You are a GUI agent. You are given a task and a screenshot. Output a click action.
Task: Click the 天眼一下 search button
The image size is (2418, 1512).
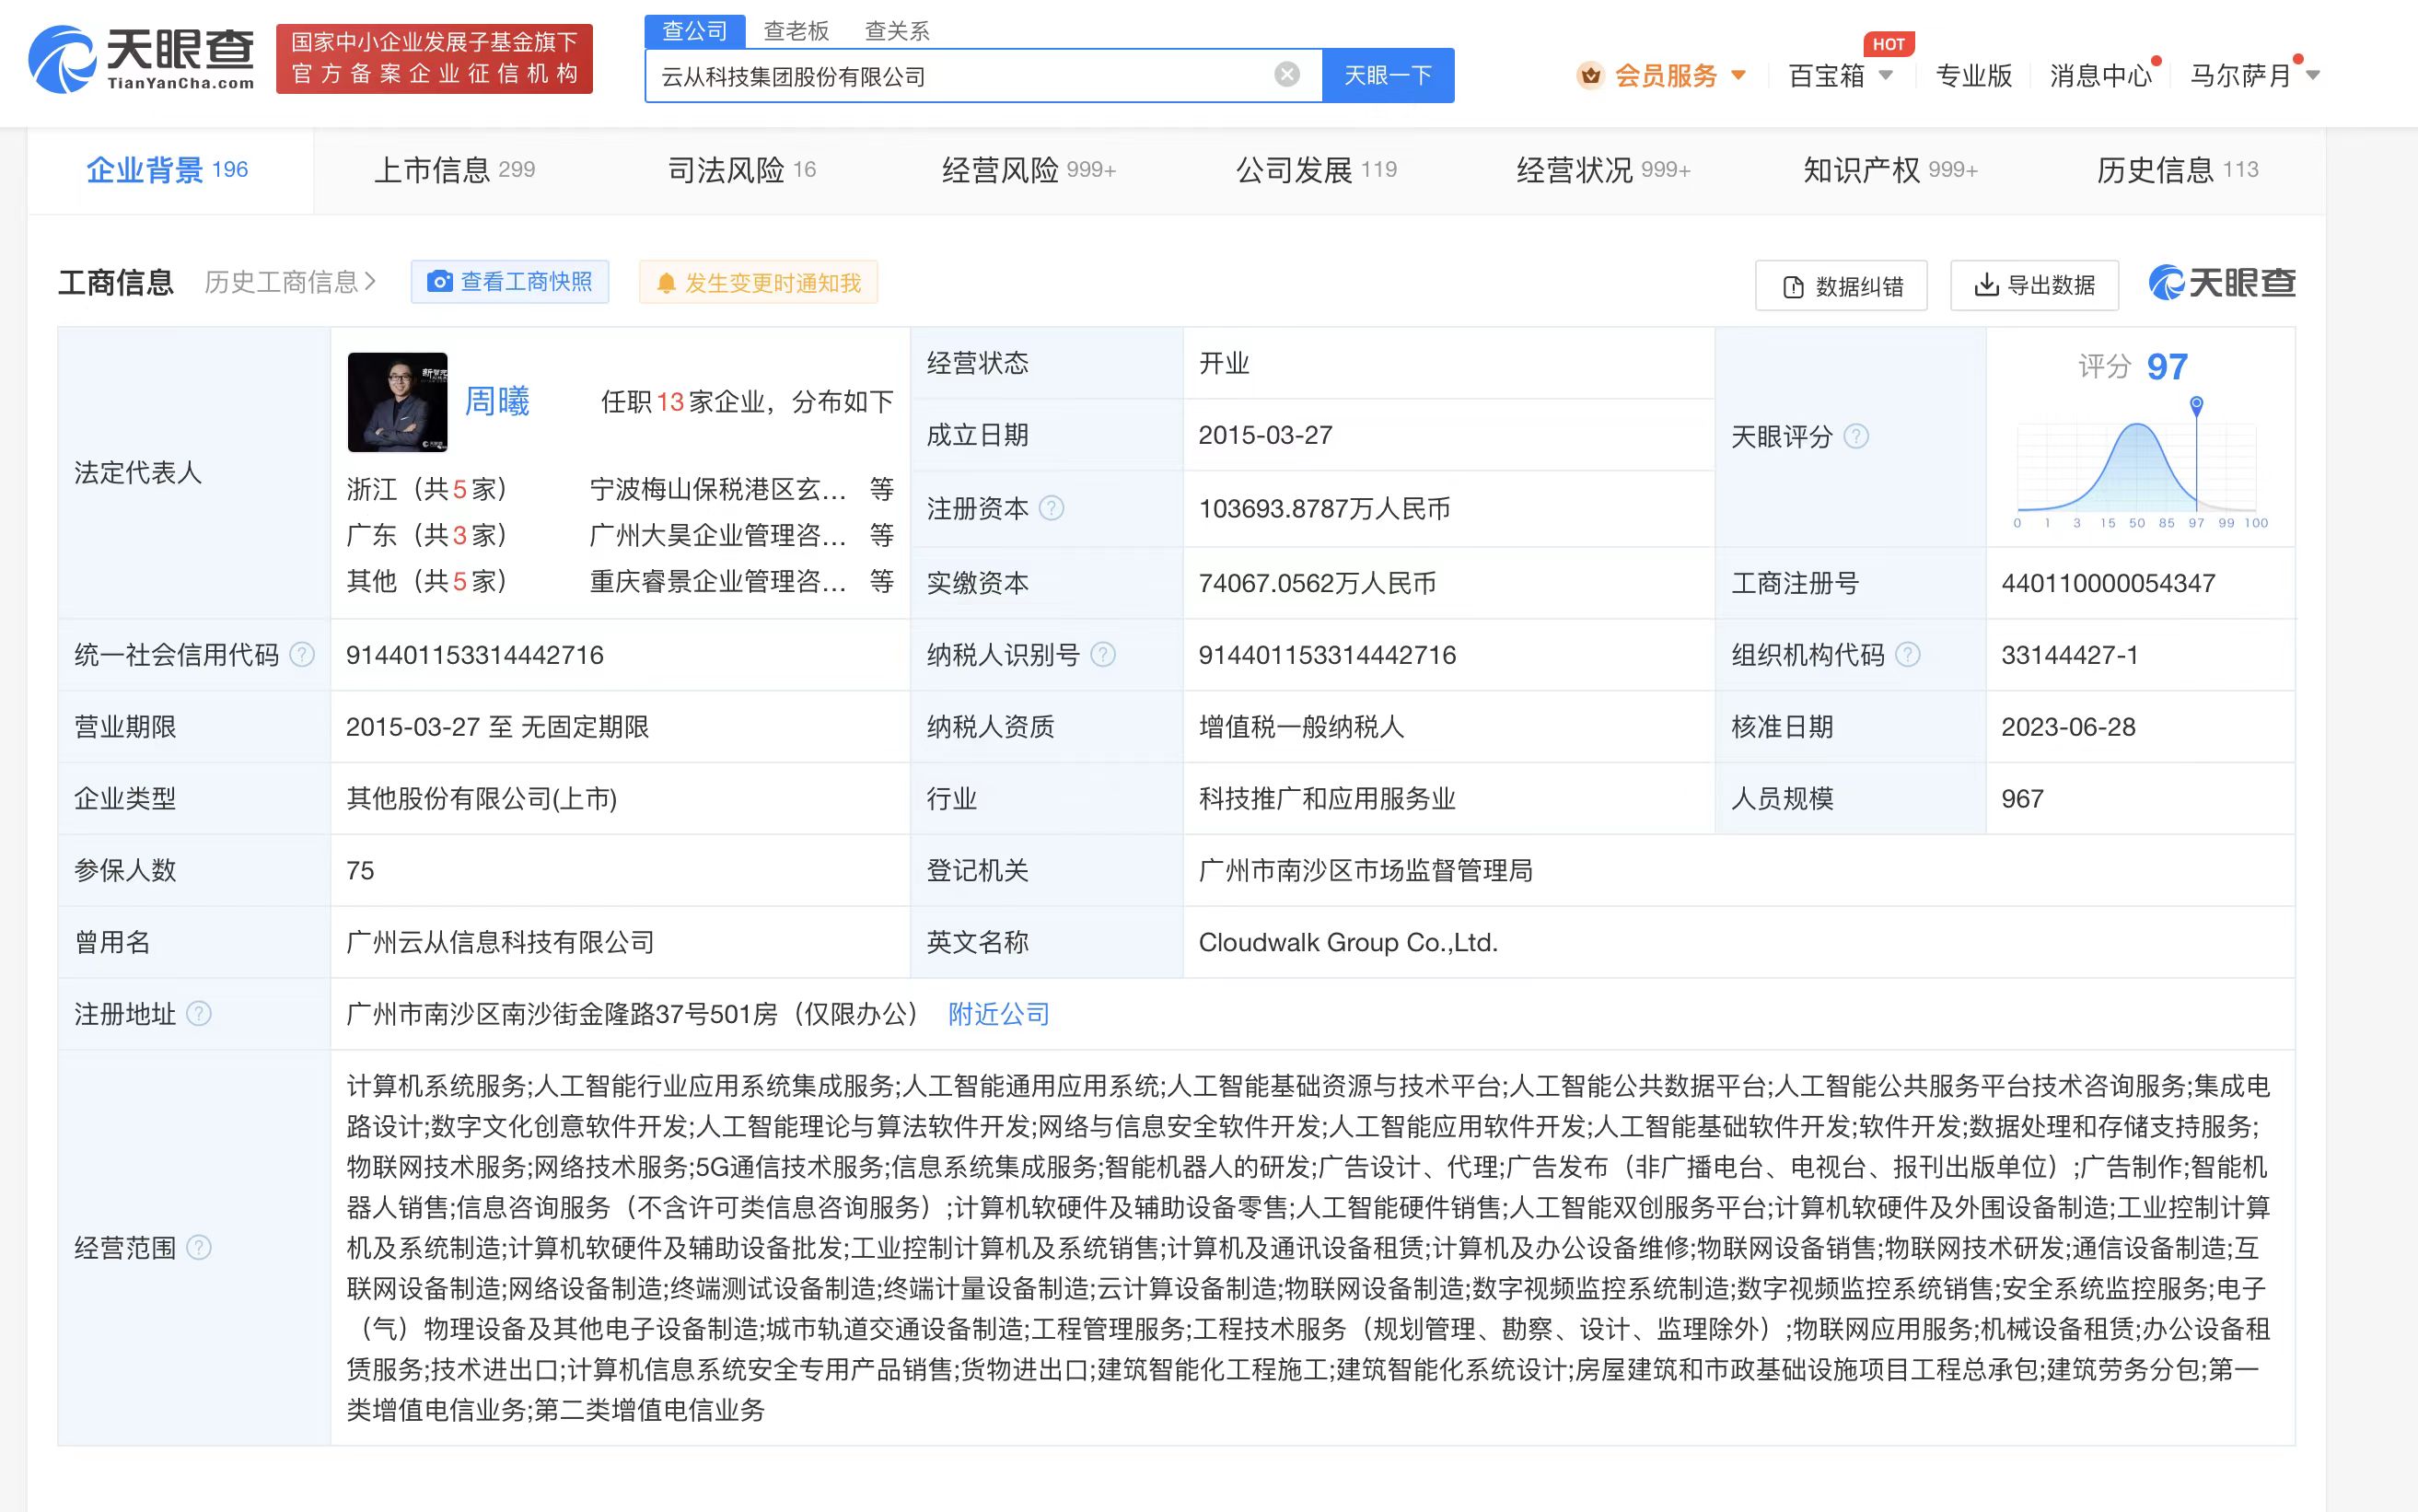click(x=1388, y=75)
